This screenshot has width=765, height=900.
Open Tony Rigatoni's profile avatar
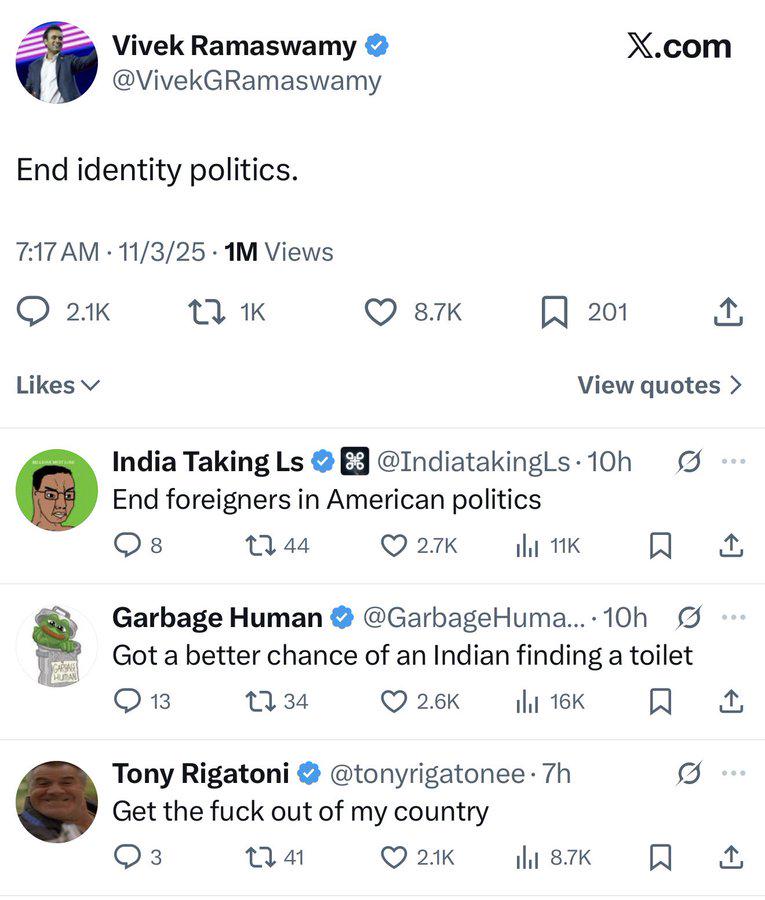point(56,801)
